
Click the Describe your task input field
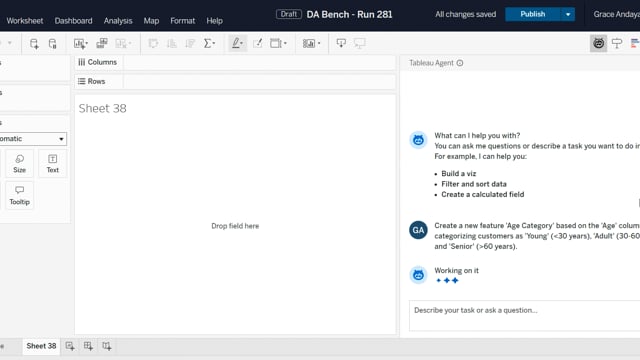tap(524, 316)
